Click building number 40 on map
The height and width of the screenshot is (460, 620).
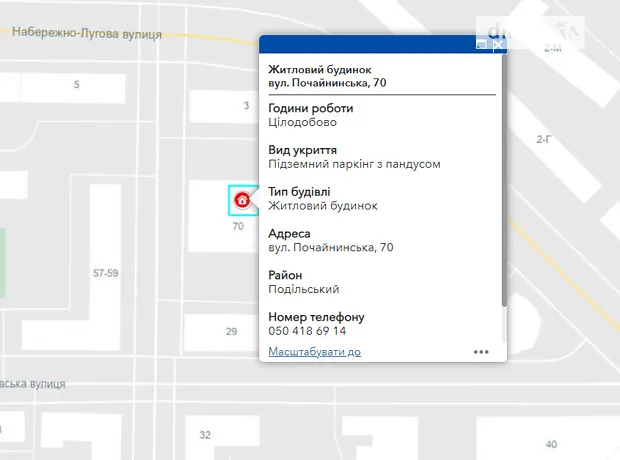[551, 444]
